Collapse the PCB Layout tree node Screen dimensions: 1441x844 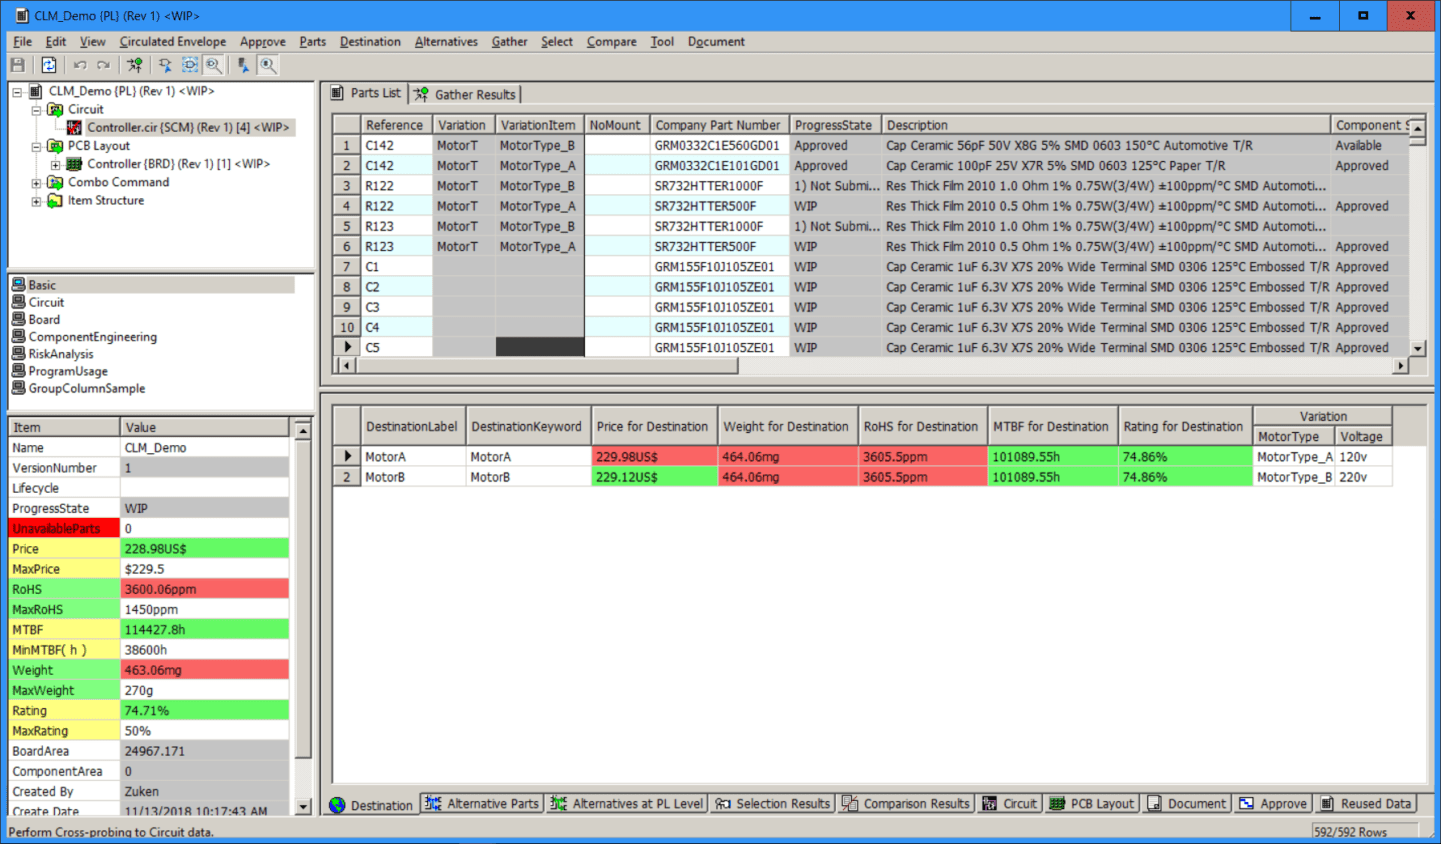(36, 147)
